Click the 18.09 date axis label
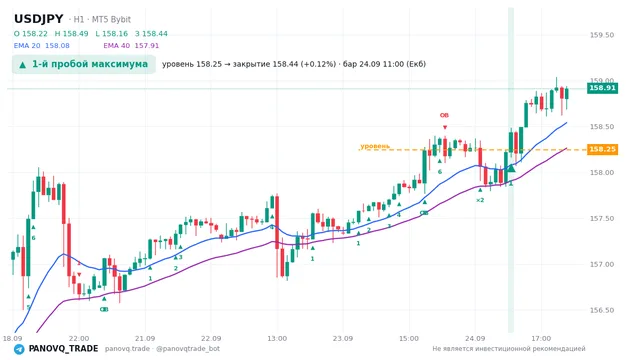This screenshot has height=360, width=640. tap(12, 338)
